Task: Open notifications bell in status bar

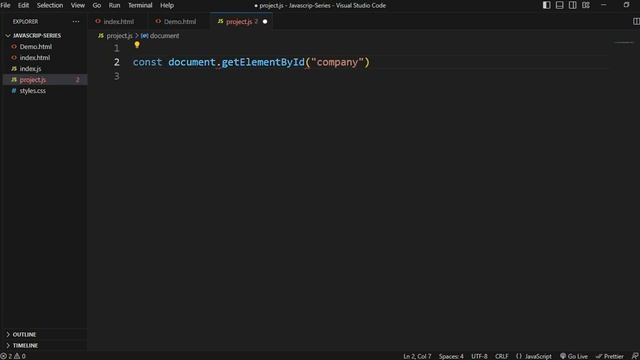Action: [635, 356]
